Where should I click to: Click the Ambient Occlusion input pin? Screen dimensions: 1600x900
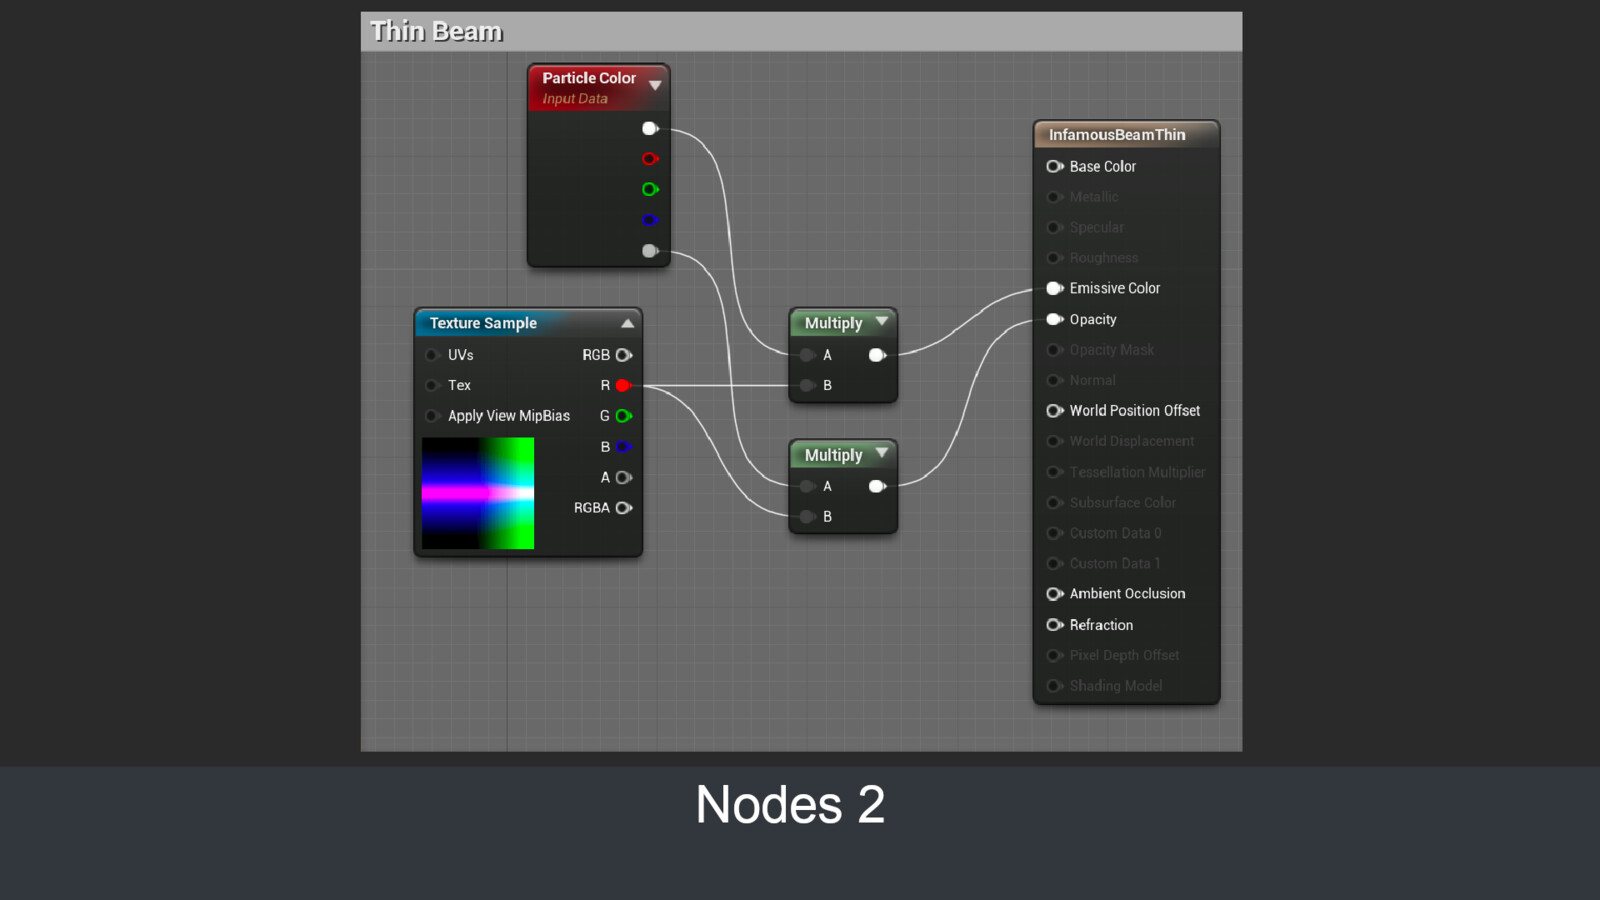[1054, 594]
